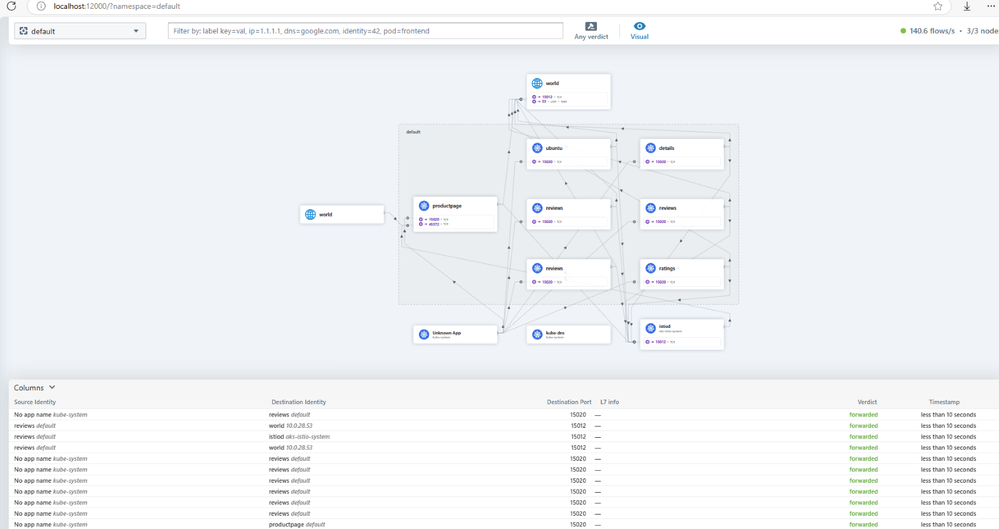Screen dimensions: 999x529
Task: Select the ratings service card
Action: [x=682, y=274]
